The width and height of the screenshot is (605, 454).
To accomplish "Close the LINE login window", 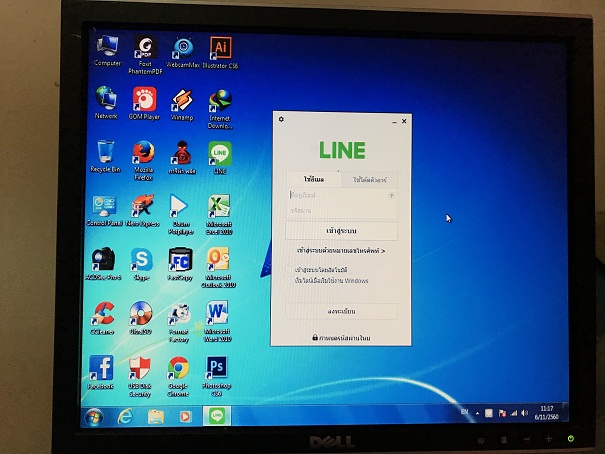I will [x=404, y=121].
